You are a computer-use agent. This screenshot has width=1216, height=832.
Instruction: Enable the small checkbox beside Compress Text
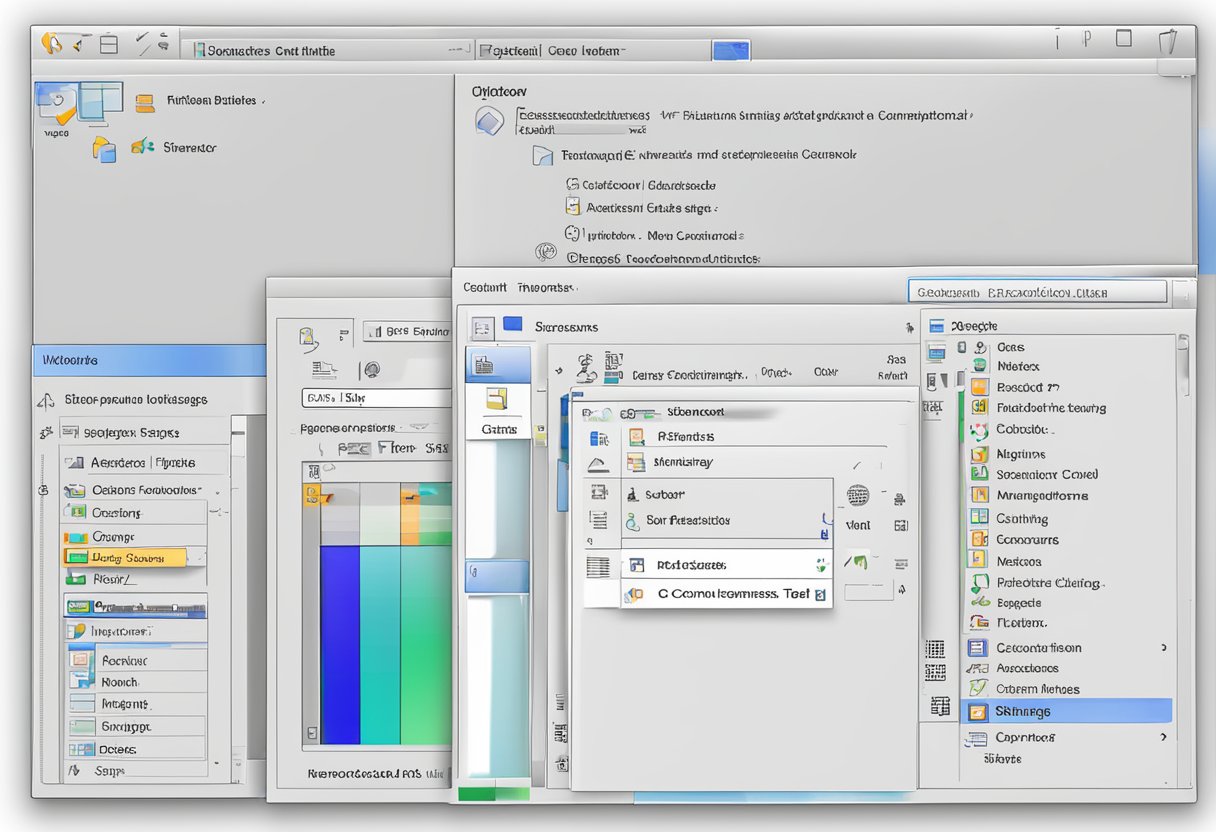click(820, 594)
